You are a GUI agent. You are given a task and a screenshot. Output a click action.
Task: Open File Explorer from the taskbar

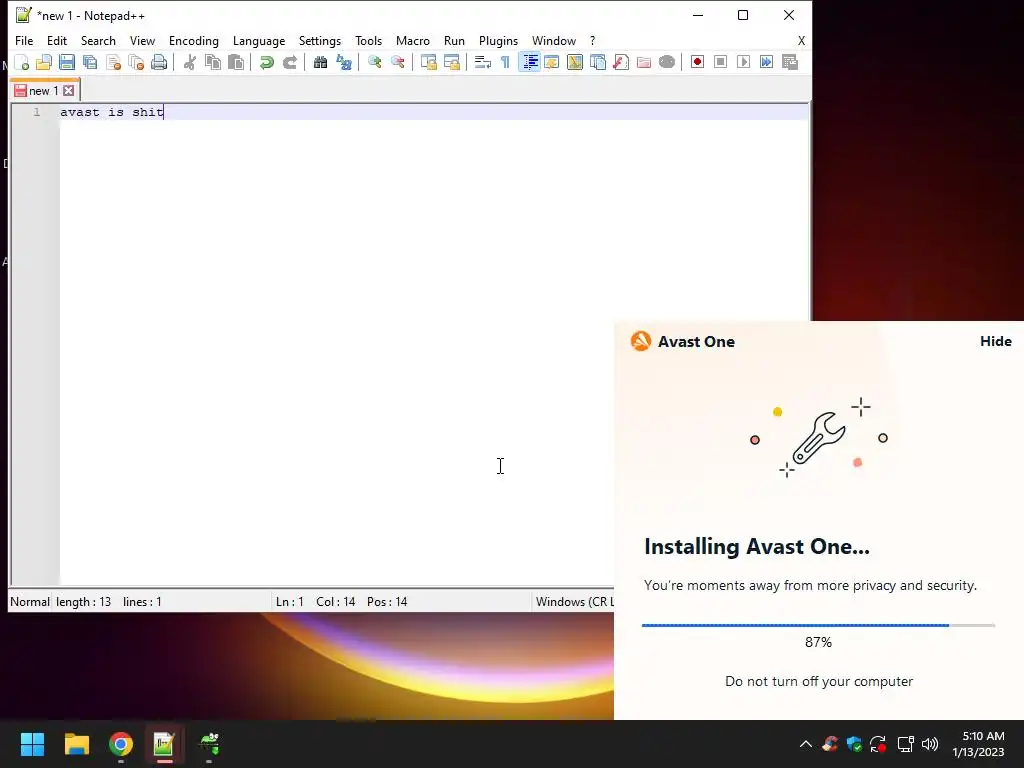tap(76, 744)
